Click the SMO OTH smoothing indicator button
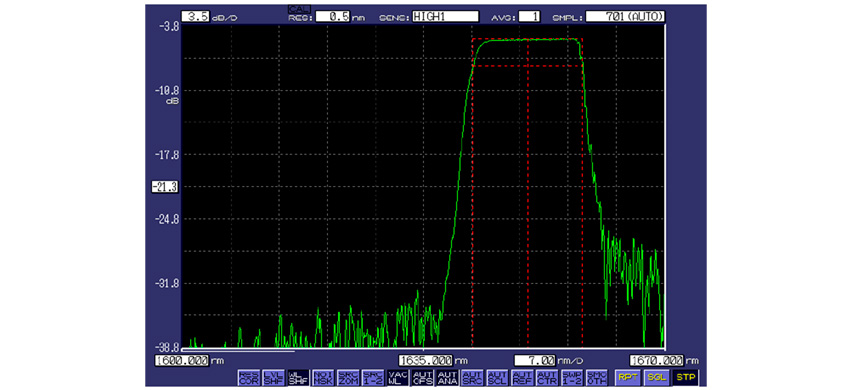The image size is (850, 390). point(596,377)
